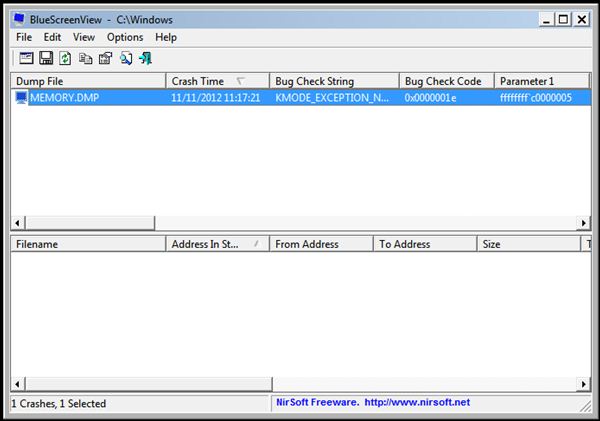The width and height of the screenshot is (600, 421).
Task: Refresh the crash list with toolbar icon
Action: point(65,58)
